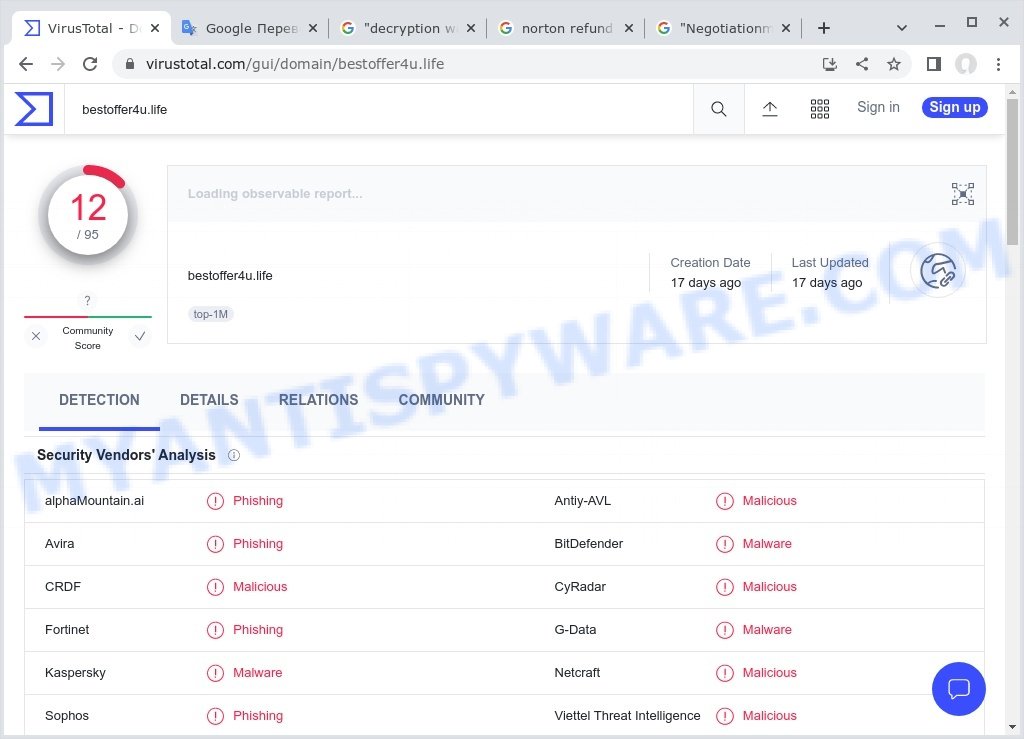Click the 12 / 95 detection score gauge

pos(88,214)
